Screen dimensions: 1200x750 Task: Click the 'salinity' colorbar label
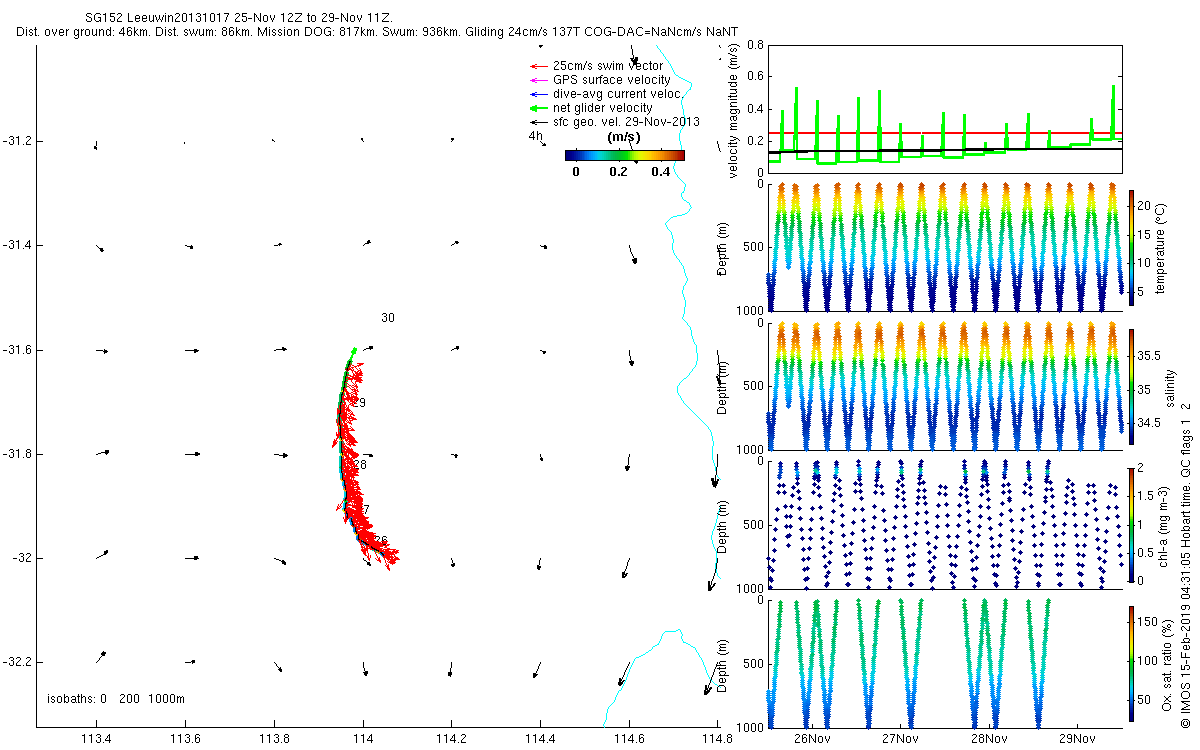coord(1170,387)
